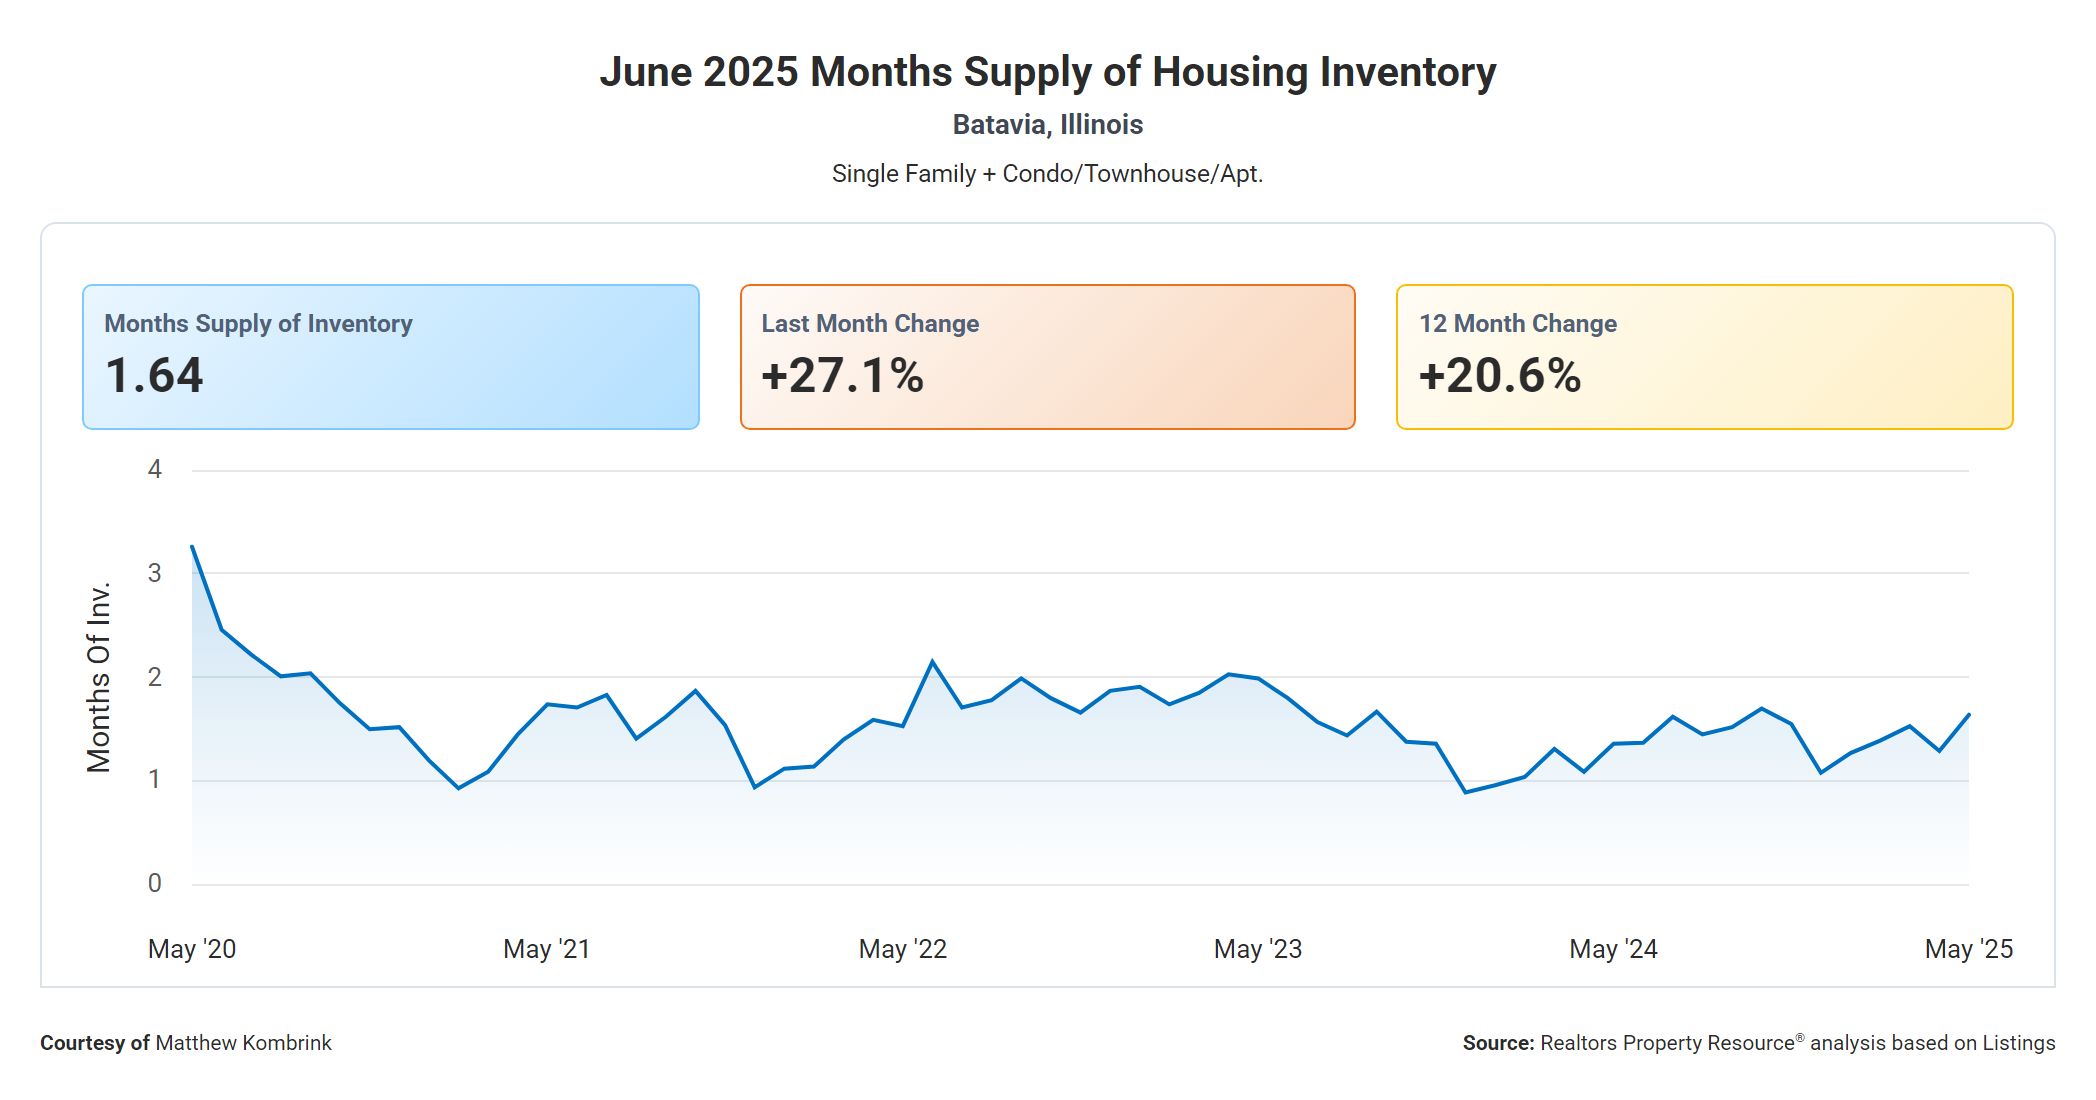Screen dimensions: 2096x1100
Task: Click the +27.1% change figure
Action: [842, 376]
